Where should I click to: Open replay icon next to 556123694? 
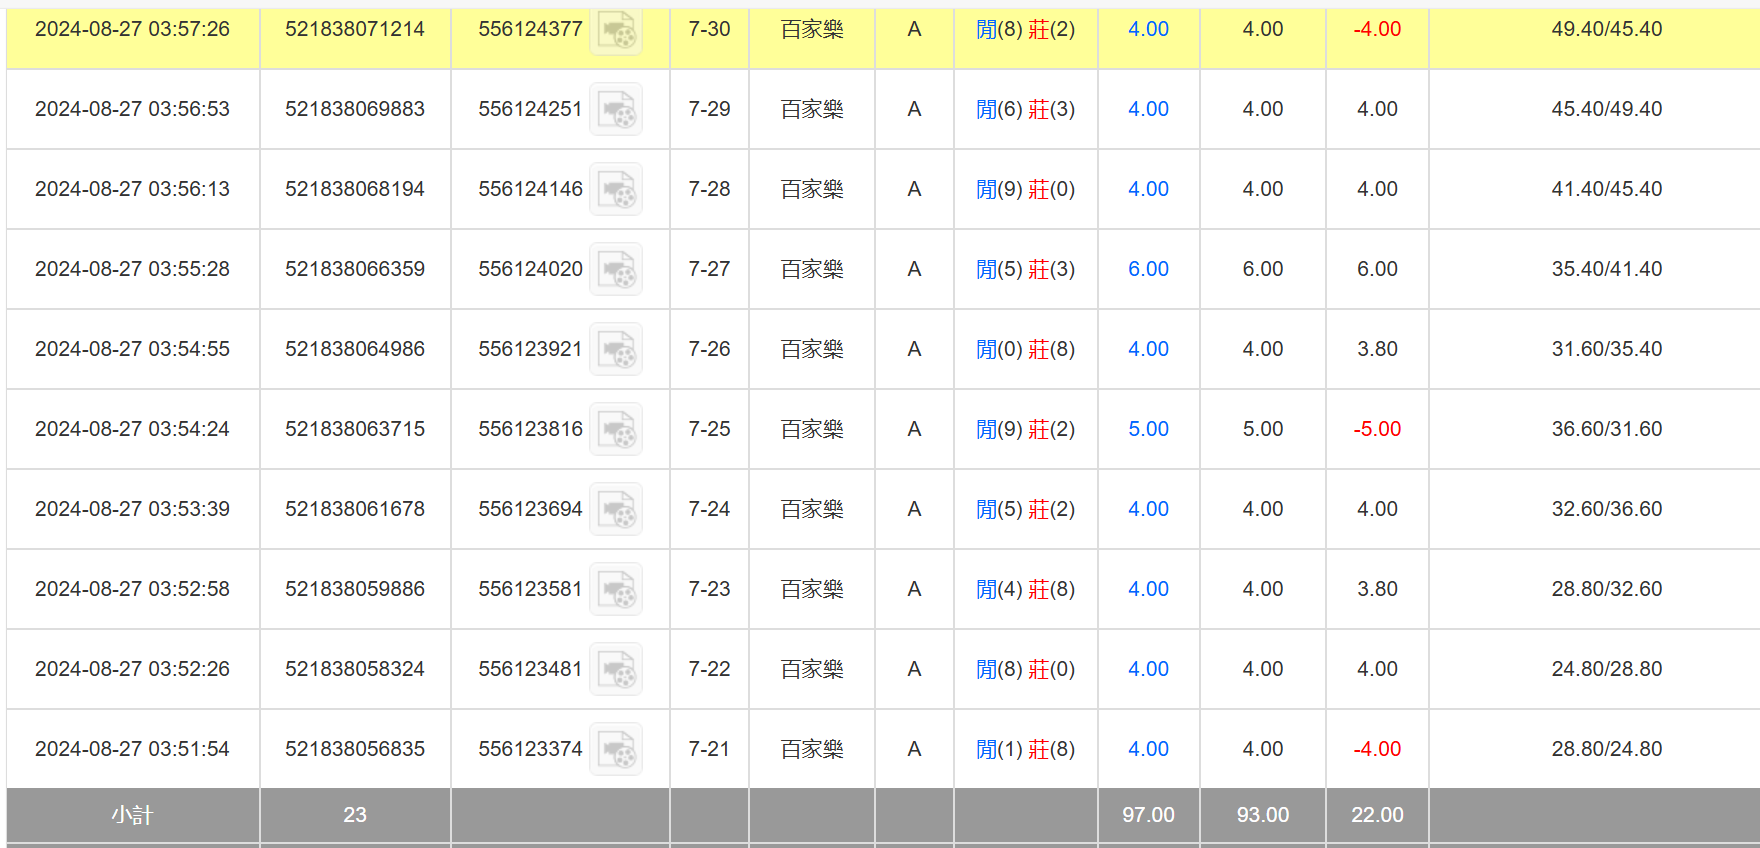click(x=616, y=510)
